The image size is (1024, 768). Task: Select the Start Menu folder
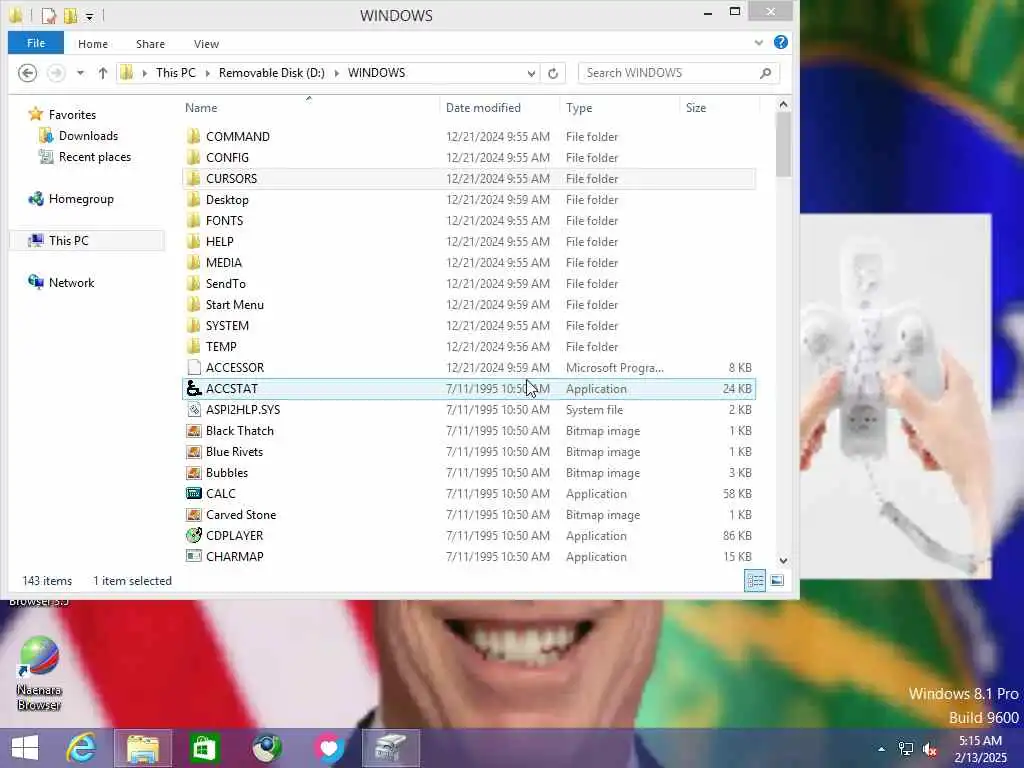tap(469, 304)
